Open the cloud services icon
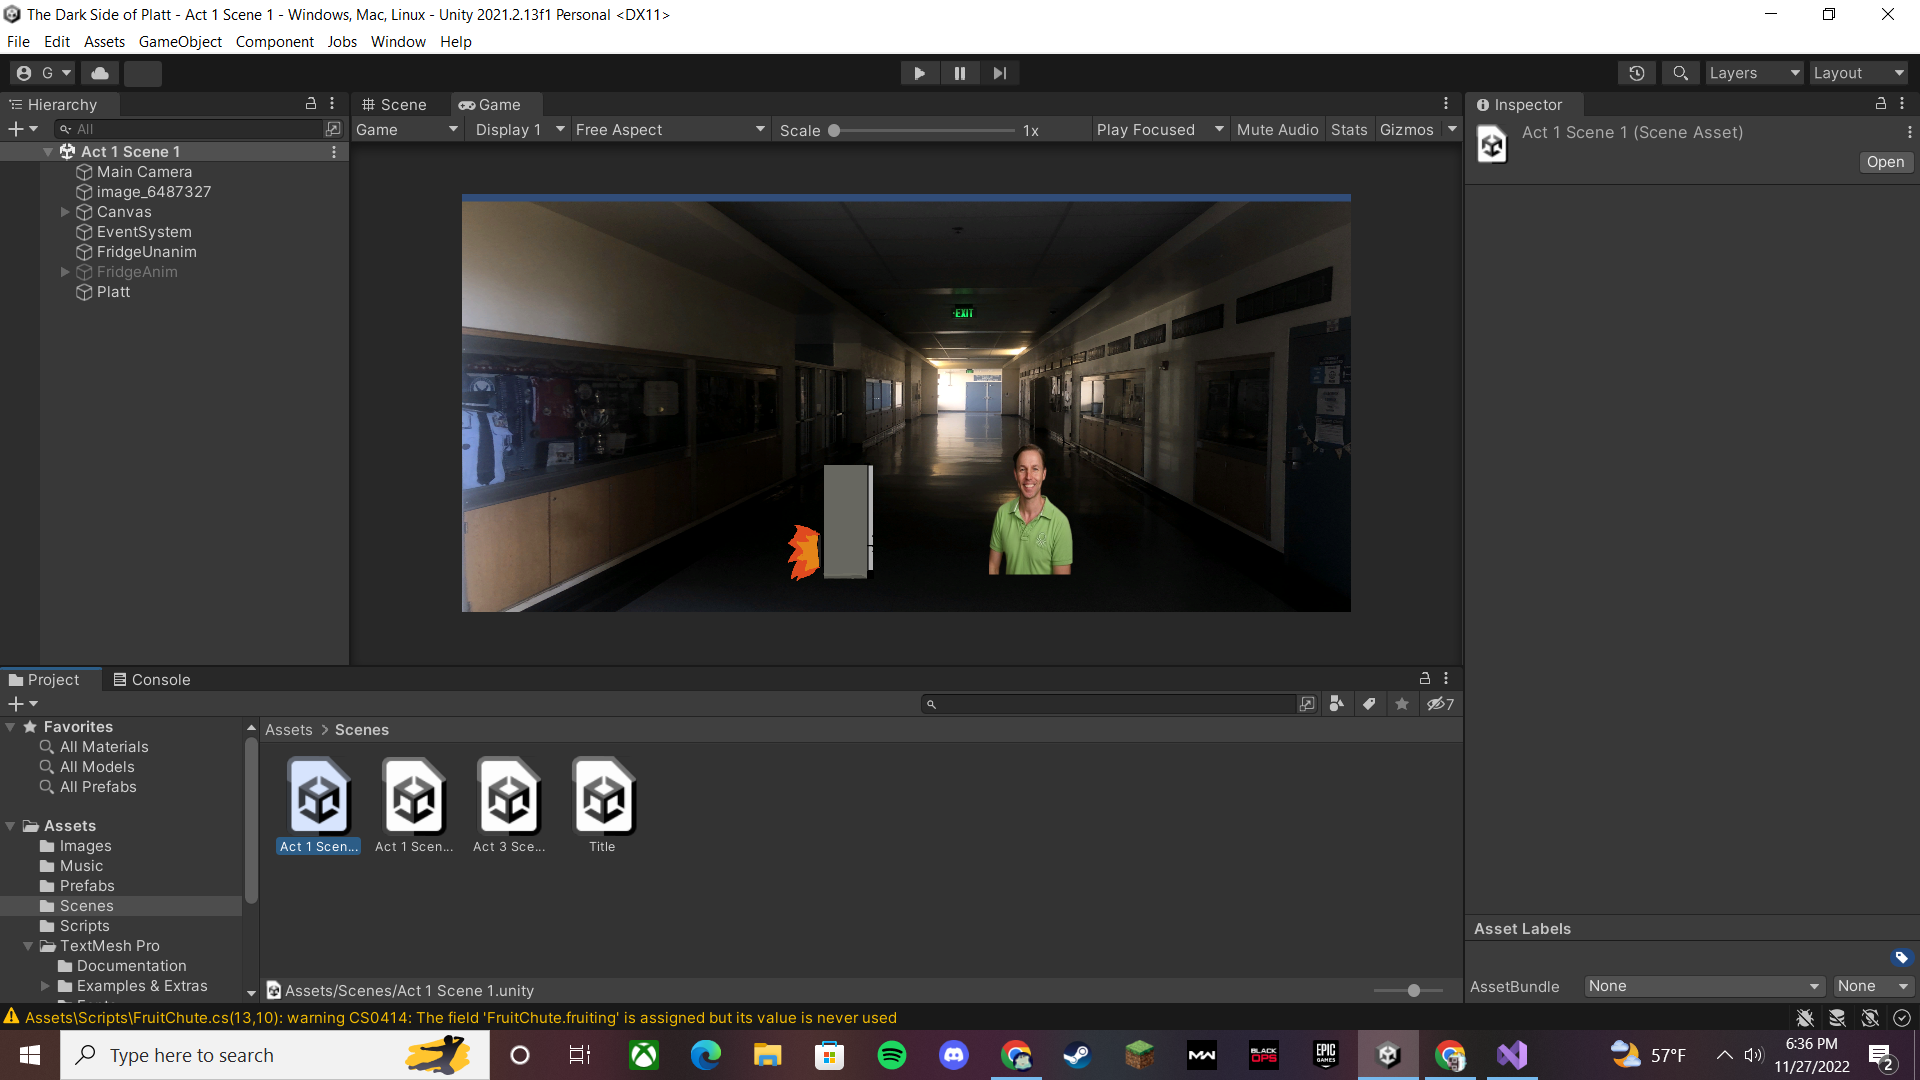The image size is (1920, 1080). pos(100,73)
